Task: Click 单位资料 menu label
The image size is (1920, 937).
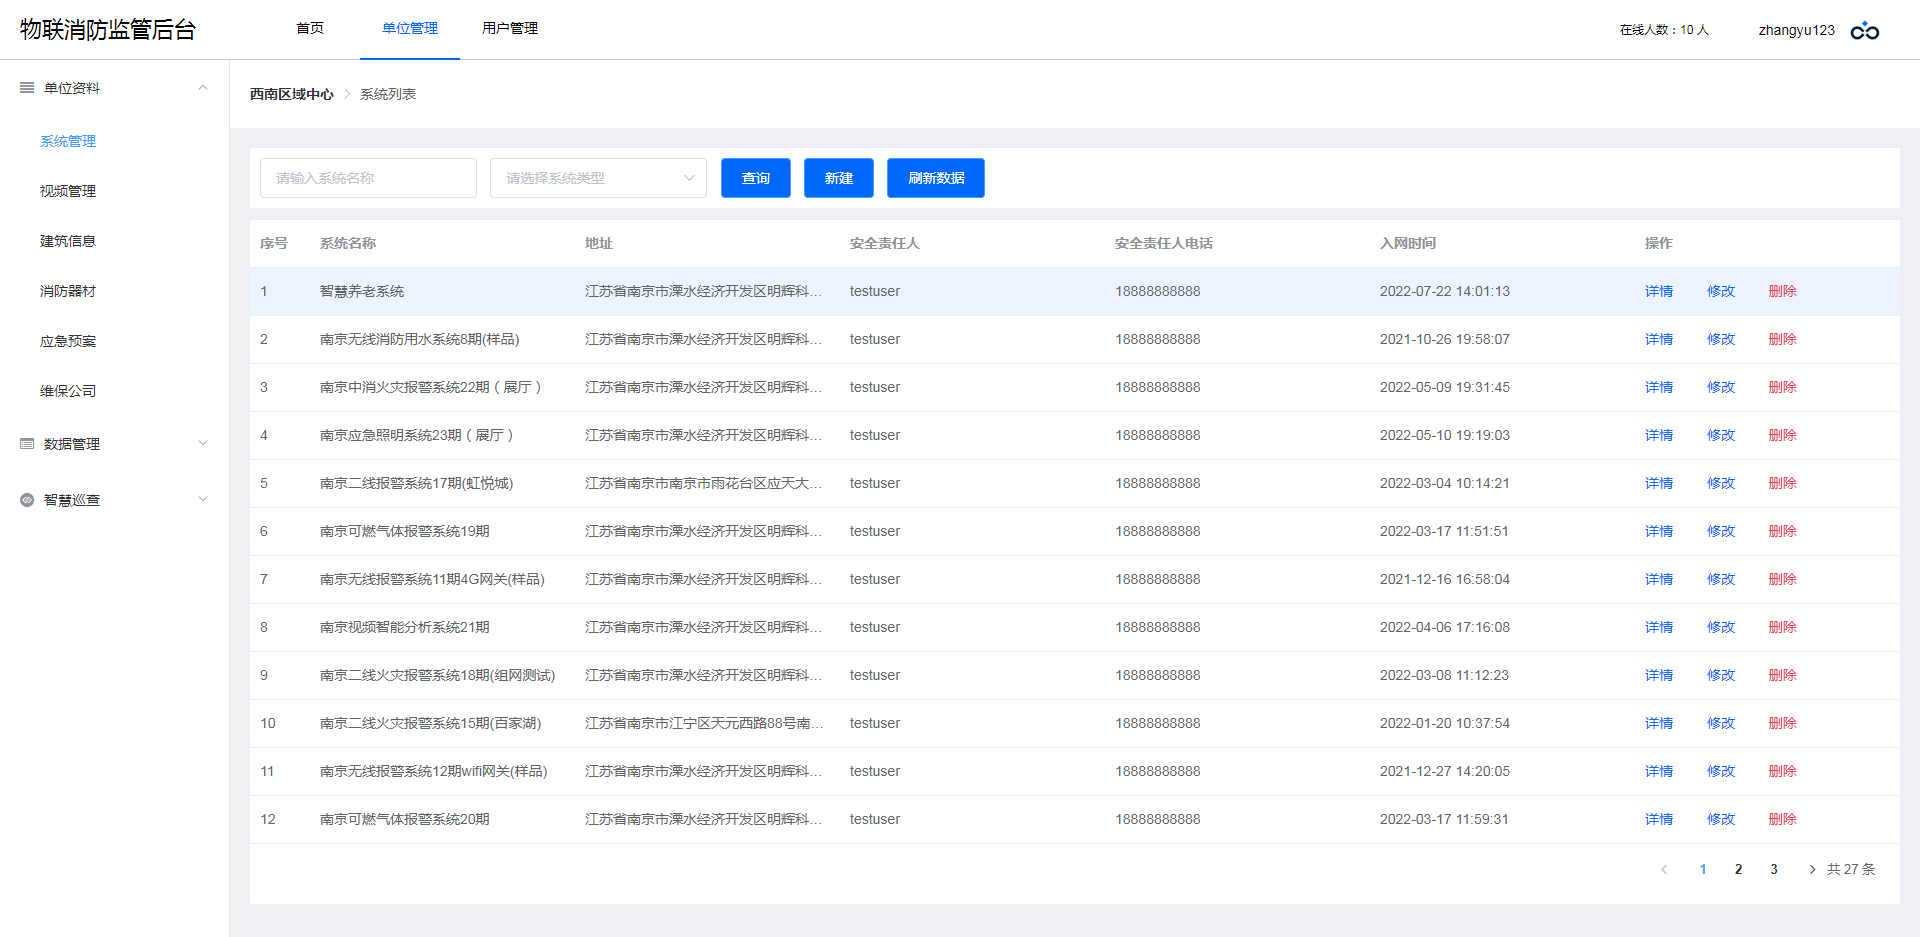Action: click(x=72, y=88)
